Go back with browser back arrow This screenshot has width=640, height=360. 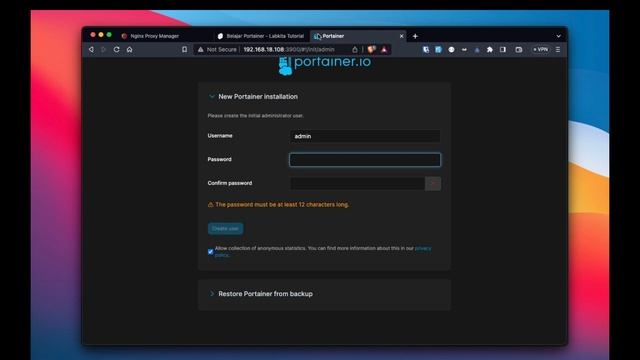[91, 49]
